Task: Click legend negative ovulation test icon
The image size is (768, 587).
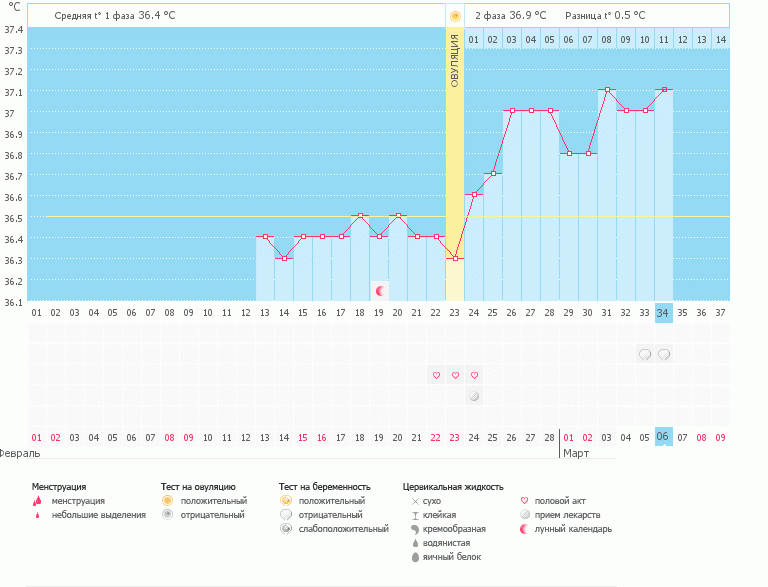Action: point(168,514)
